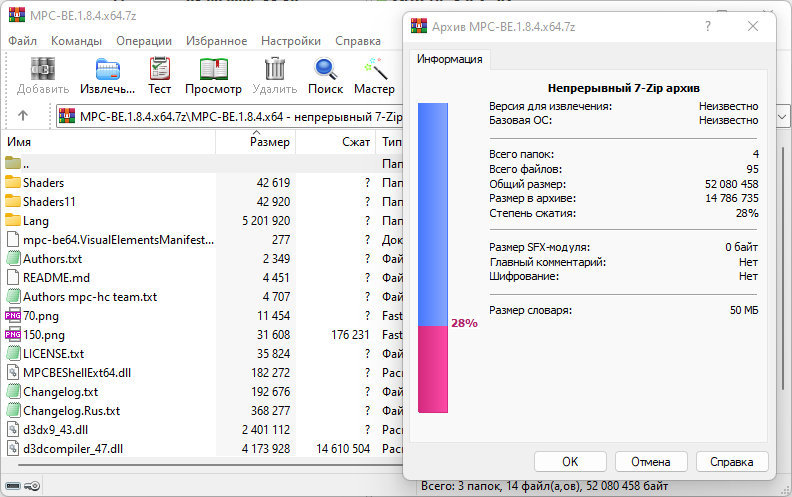Launch the Мастер wizard icon
Screen dimensions: 792x497
[375, 69]
